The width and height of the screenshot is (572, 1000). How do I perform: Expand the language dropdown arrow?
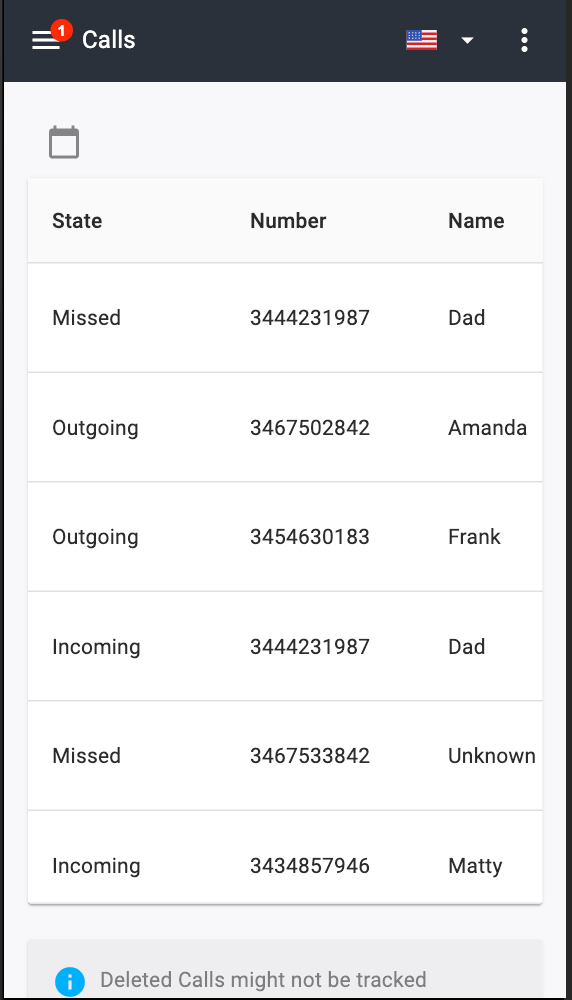click(467, 40)
